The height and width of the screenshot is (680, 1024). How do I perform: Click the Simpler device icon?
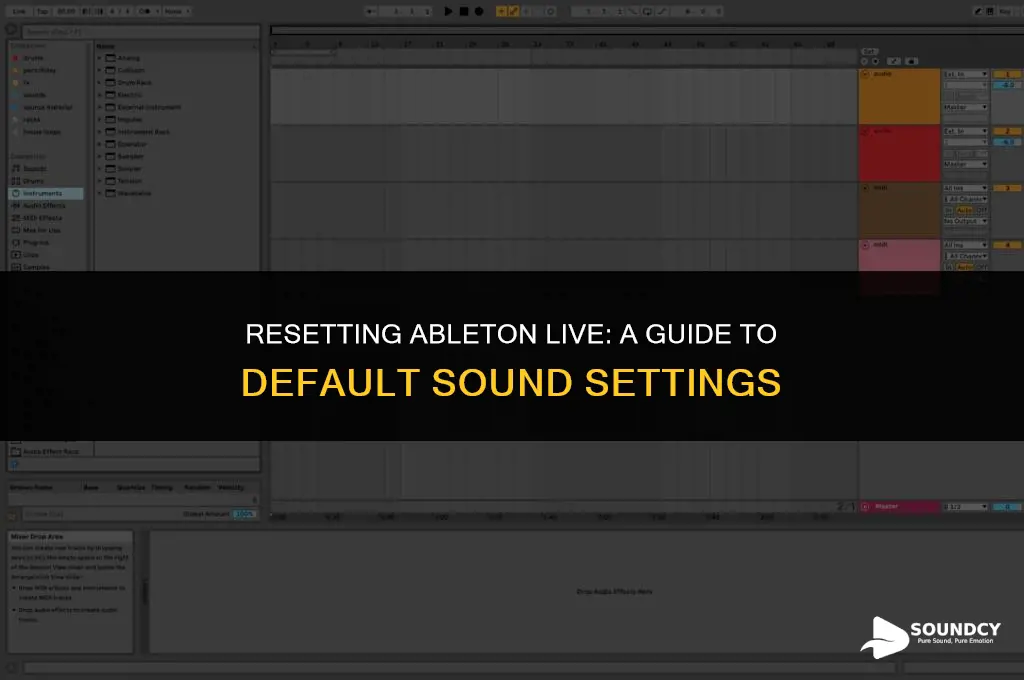pyautogui.click(x=110, y=169)
